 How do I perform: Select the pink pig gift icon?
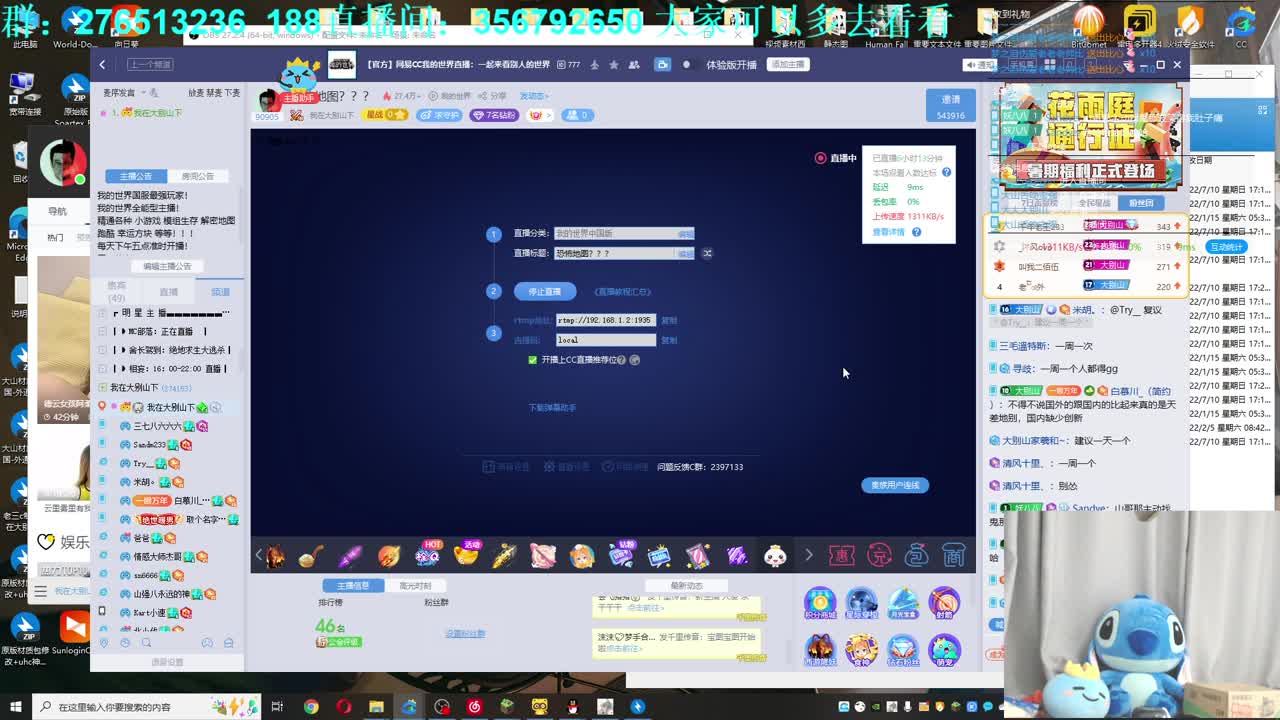543,555
